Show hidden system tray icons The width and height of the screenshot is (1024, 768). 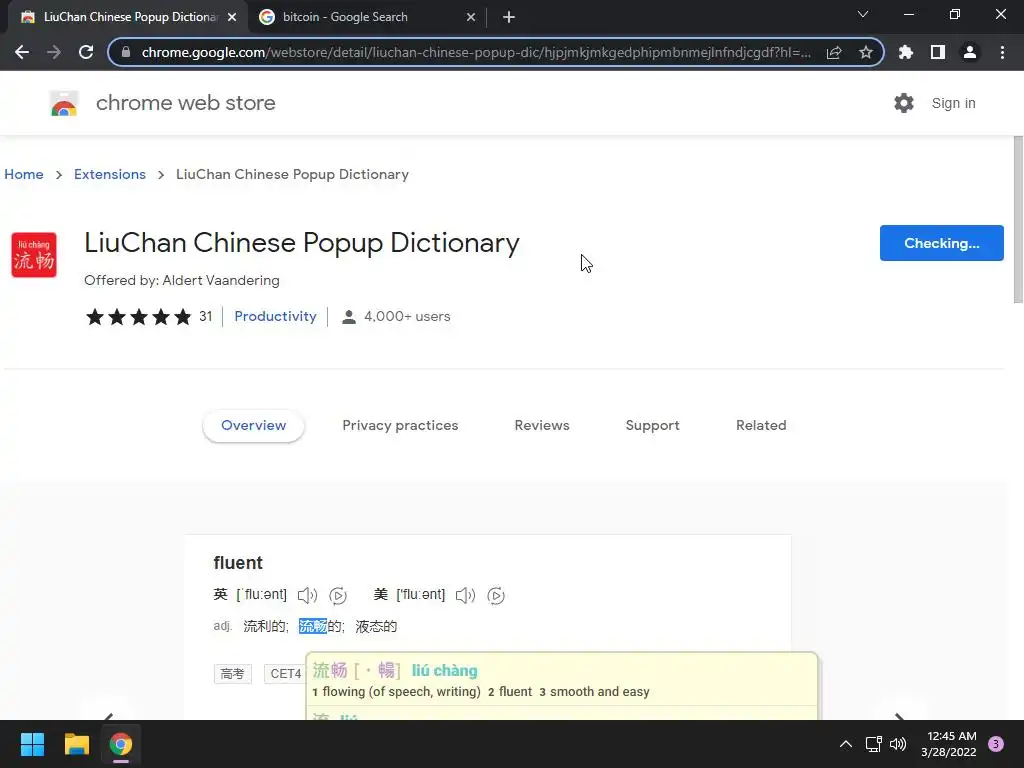point(846,744)
